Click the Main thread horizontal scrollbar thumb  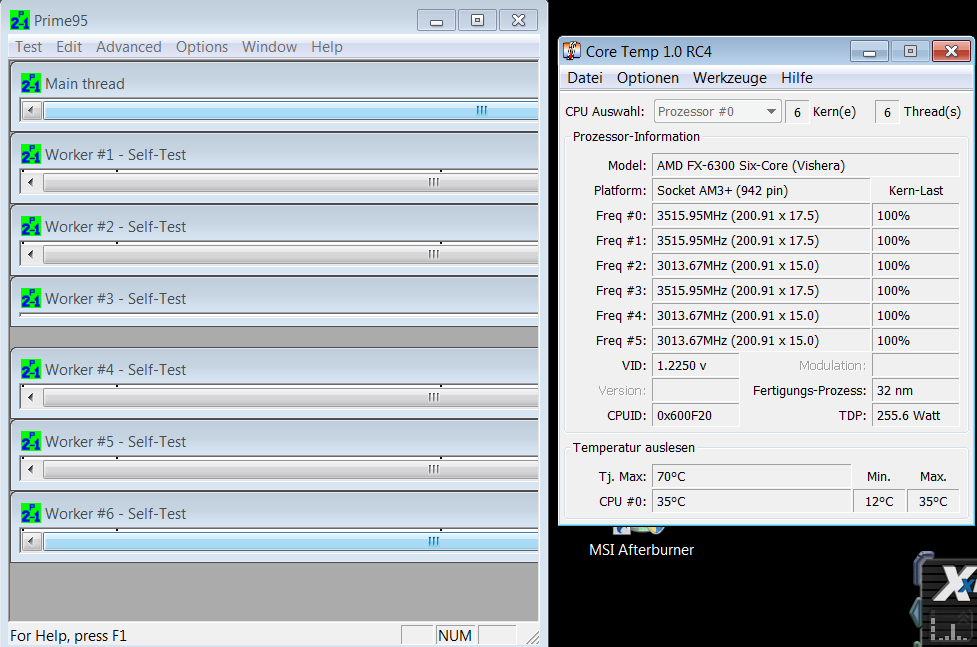(291, 111)
